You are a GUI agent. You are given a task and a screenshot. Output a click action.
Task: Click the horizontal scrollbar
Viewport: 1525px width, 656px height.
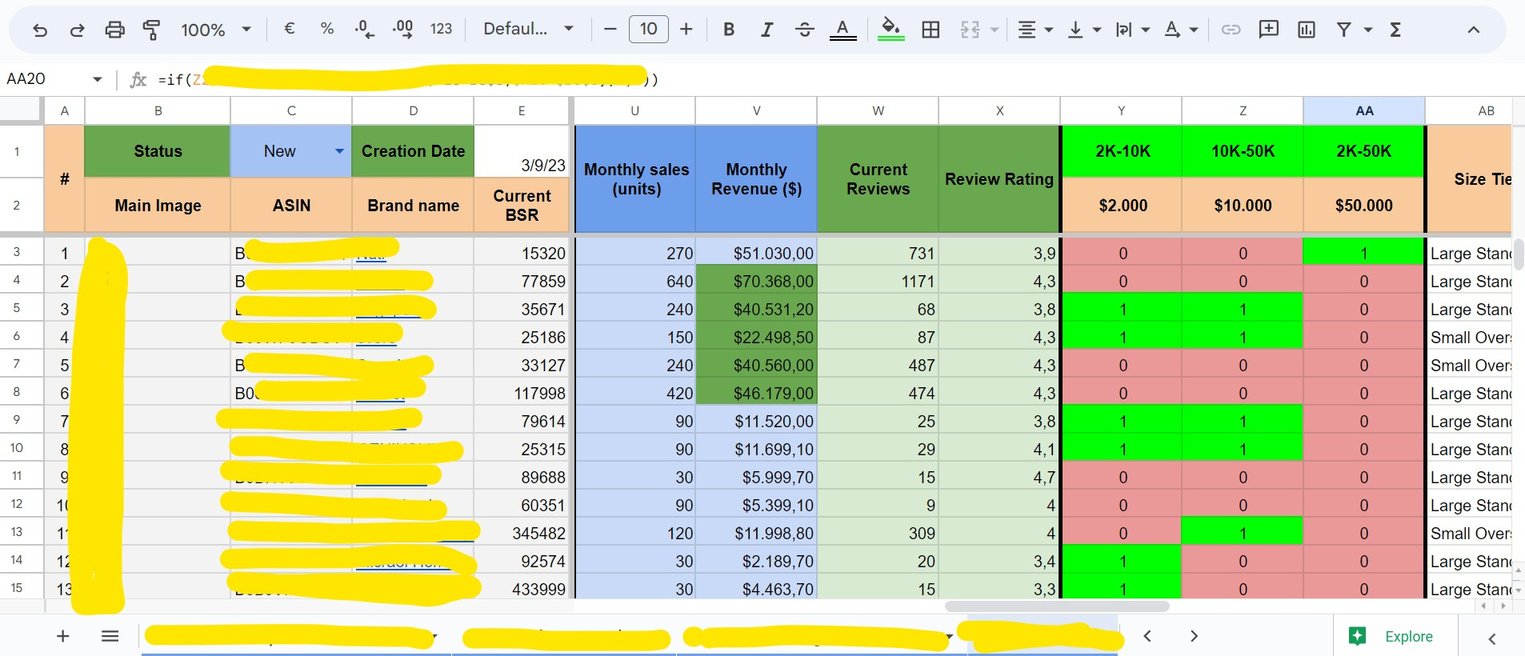click(x=1056, y=606)
